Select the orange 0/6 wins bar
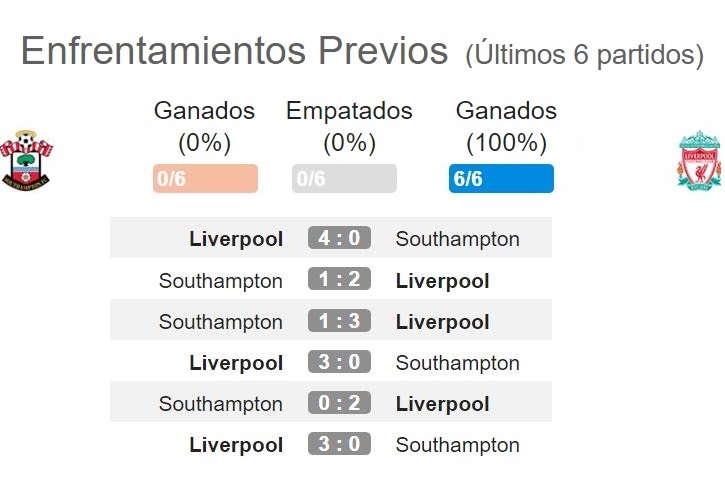This screenshot has height=482, width=725. point(205,179)
